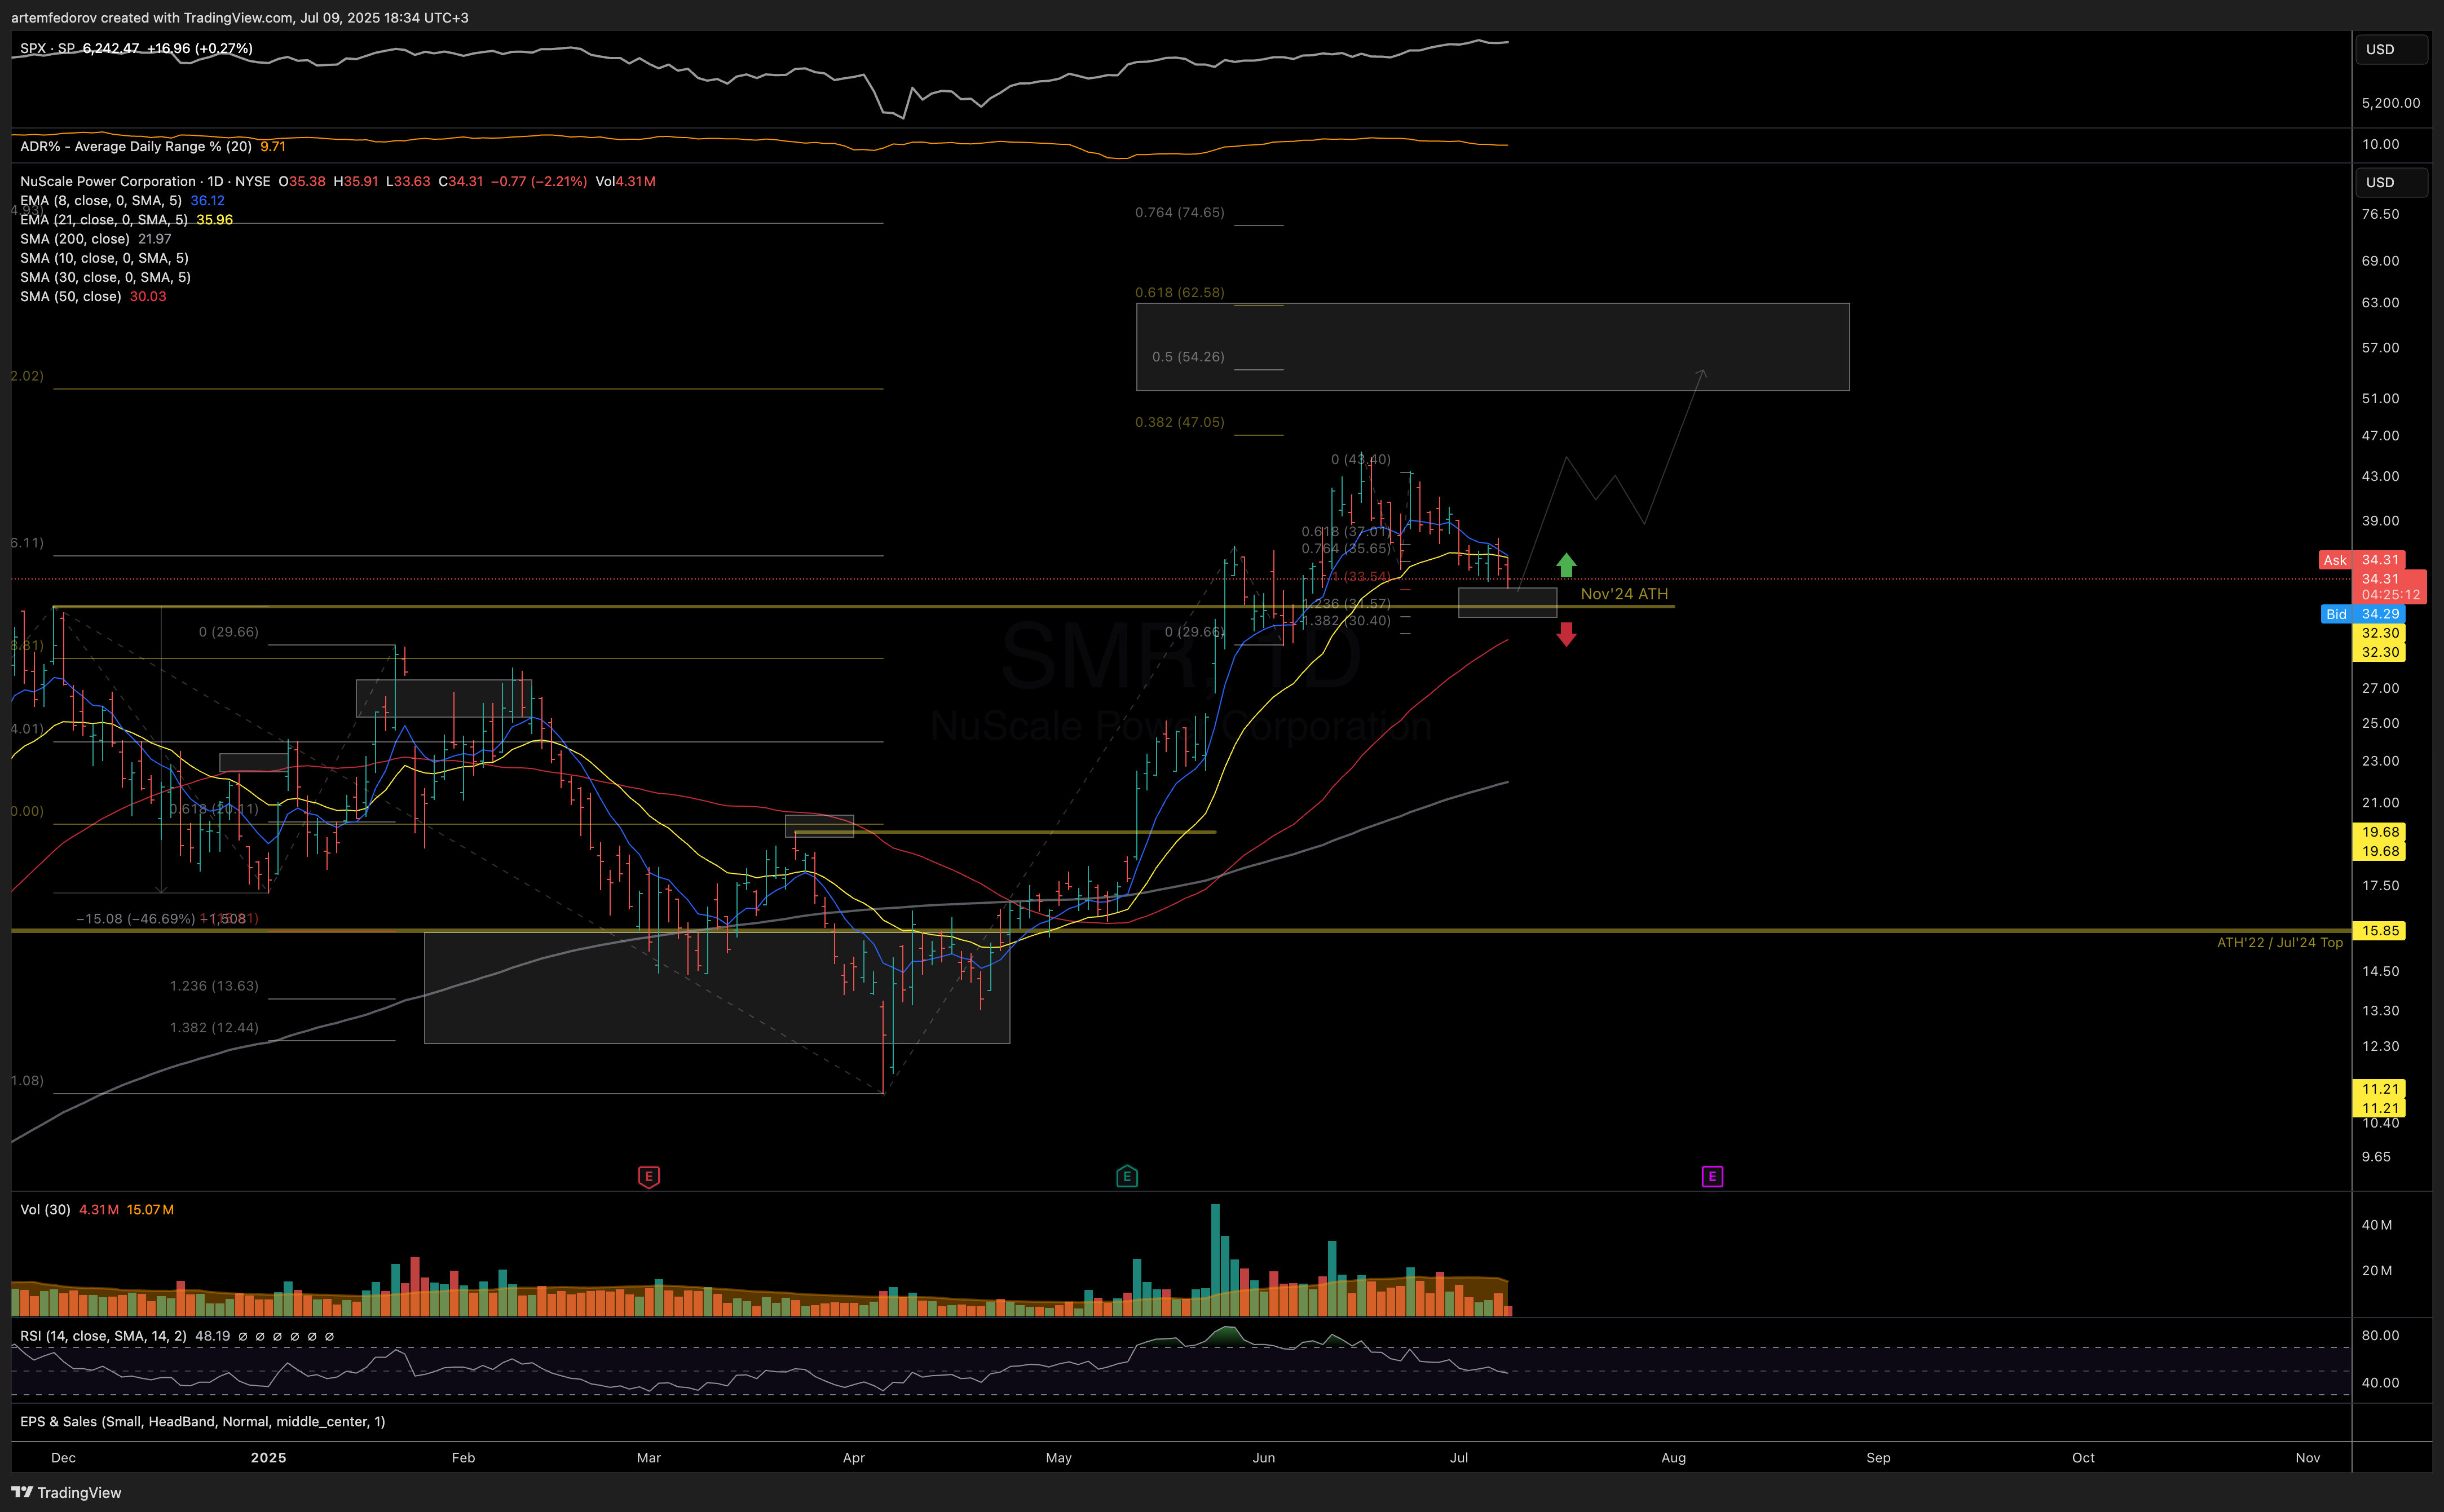The width and height of the screenshot is (2444, 1512).
Task: Click the 1.236 (13.63) Fibonacci label
Action: (x=214, y=985)
